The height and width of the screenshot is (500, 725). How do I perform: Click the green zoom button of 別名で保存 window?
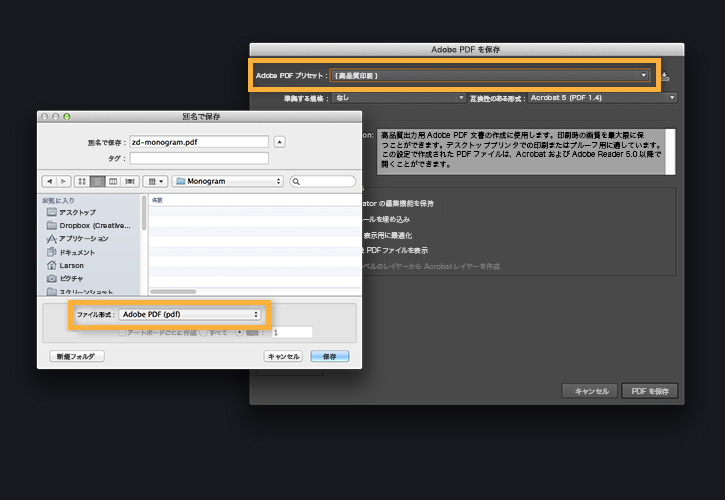(67, 117)
